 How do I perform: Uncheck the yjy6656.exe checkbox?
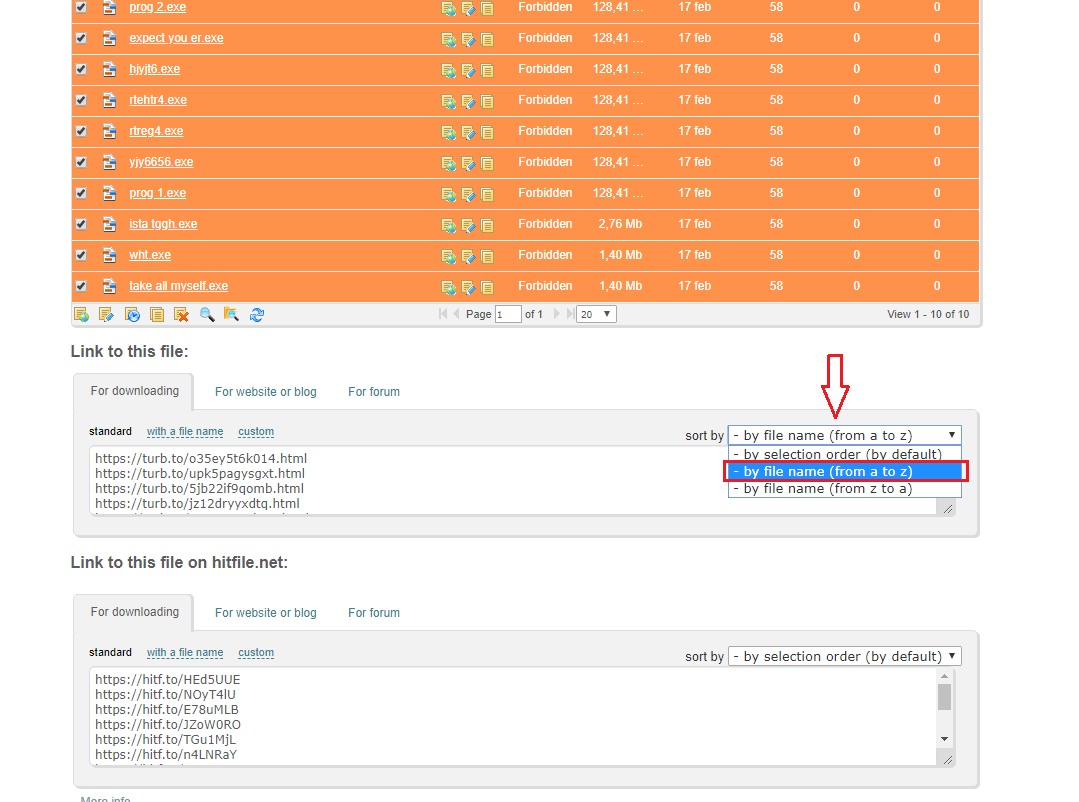tap(81, 162)
